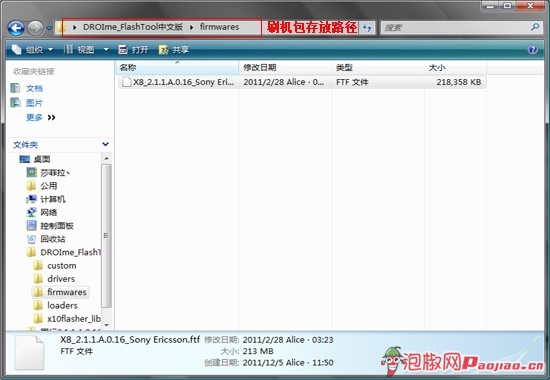Click the blue help question-mark icon

click(x=532, y=49)
